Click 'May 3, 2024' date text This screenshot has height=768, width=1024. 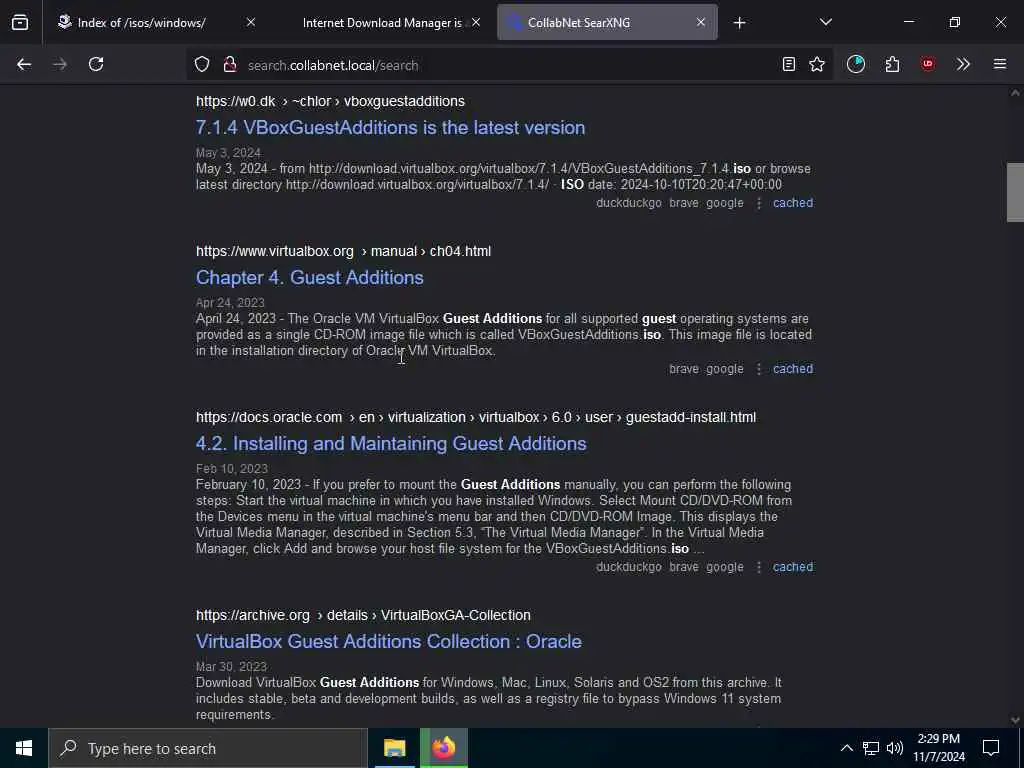(x=229, y=153)
